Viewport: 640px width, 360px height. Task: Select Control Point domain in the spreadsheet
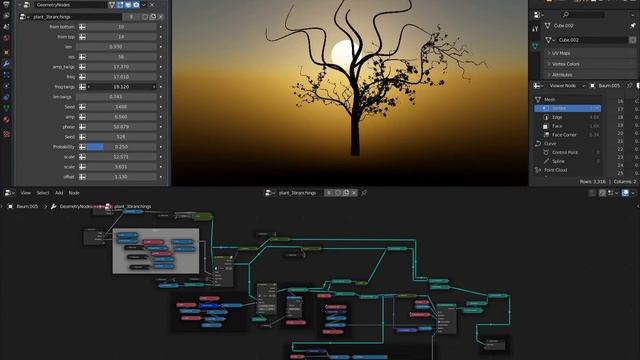pyautogui.click(x=568, y=152)
